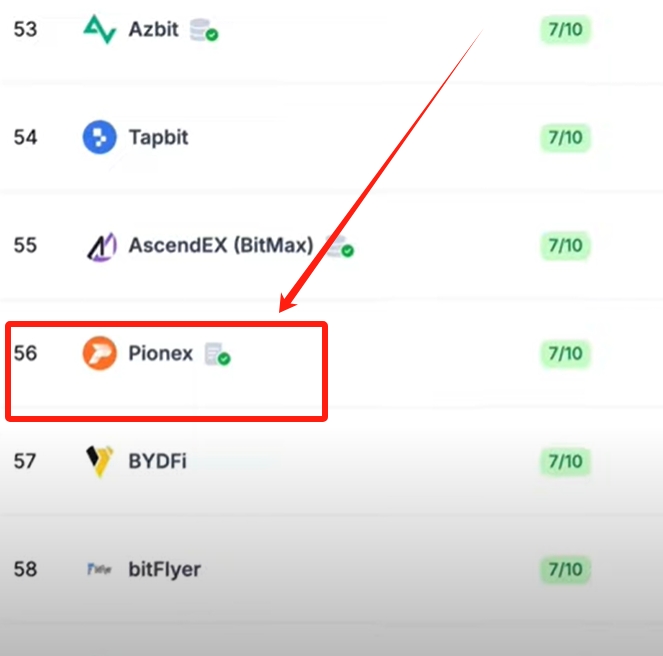The height and width of the screenshot is (656, 663).
Task: Open the BYDFi exchange page
Action: [157, 461]
